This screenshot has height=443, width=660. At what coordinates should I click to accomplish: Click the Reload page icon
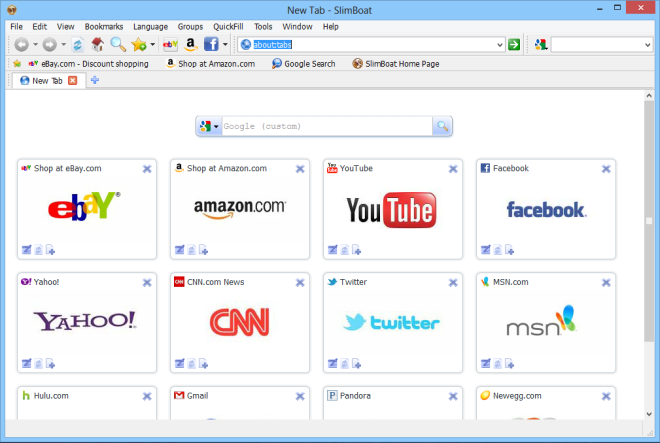coord(77,45)
